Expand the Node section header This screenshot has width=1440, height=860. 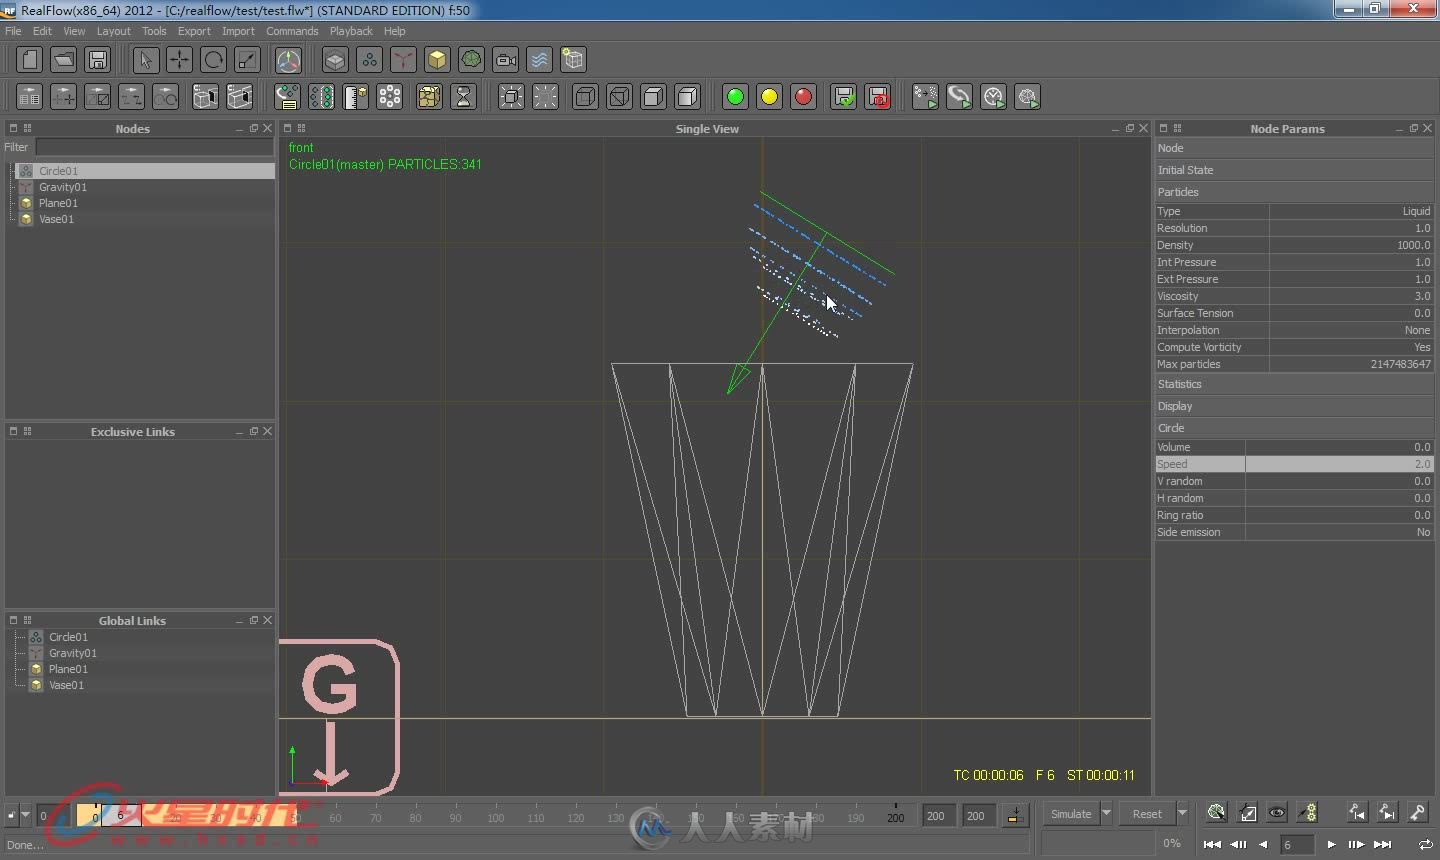pos(1294,148)
